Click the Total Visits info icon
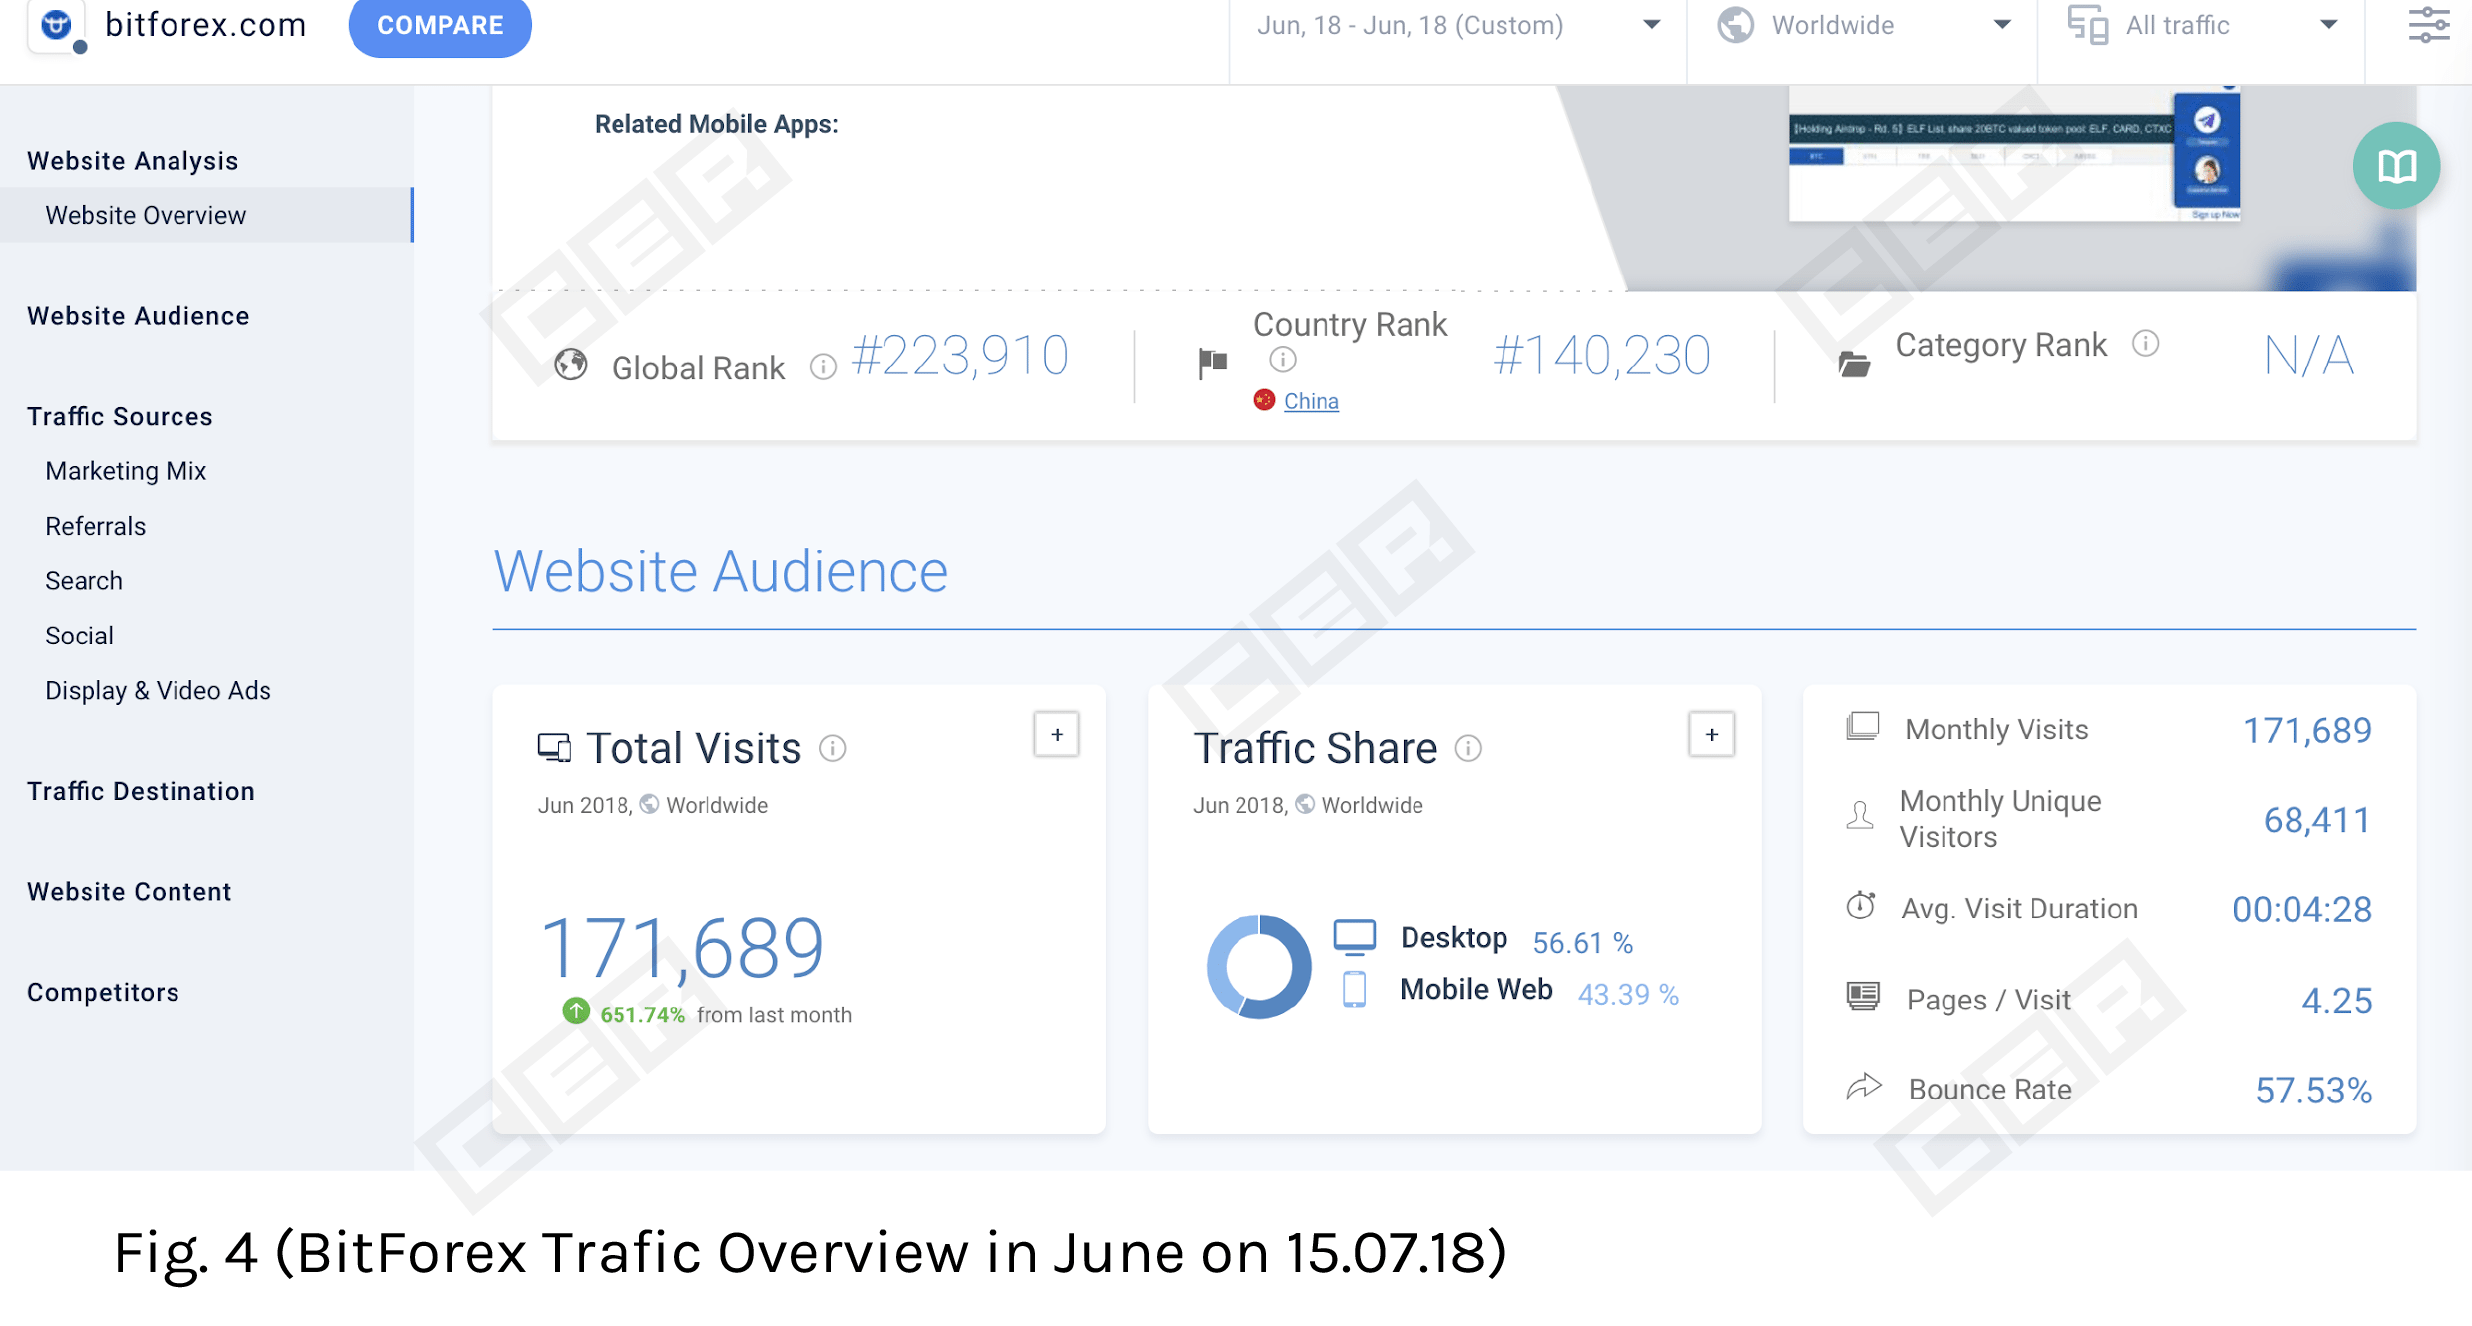Viewport: 2472px width, 1326px height. (833, 748)
